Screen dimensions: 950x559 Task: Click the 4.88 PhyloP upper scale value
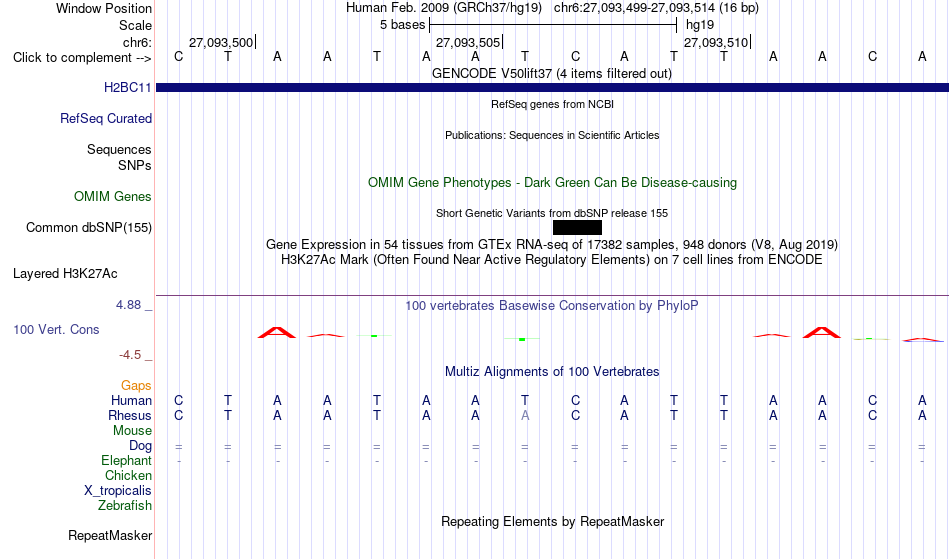pyautogui.click(x=128, y=305)
